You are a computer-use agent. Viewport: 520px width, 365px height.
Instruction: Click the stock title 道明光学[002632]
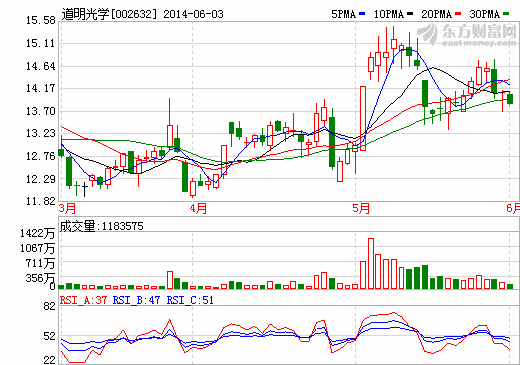tap(109, 14)
